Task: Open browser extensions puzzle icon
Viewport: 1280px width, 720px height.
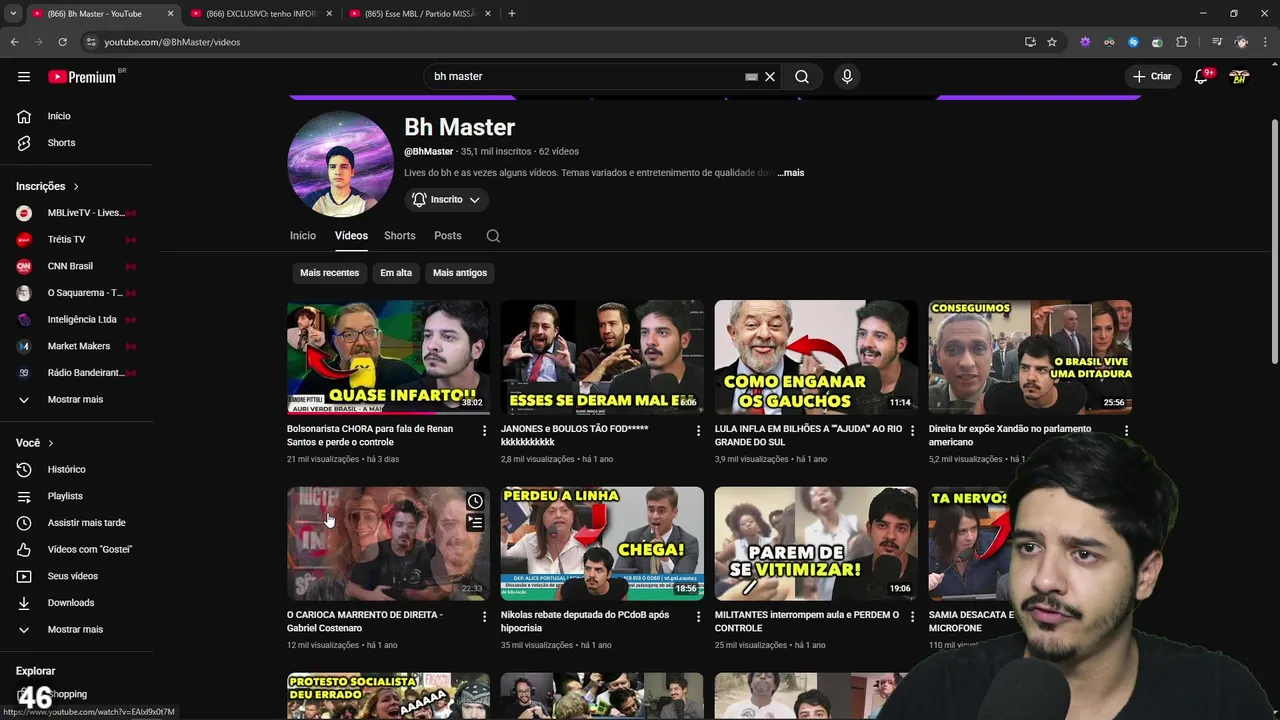Action: [x=1182, y=42]
